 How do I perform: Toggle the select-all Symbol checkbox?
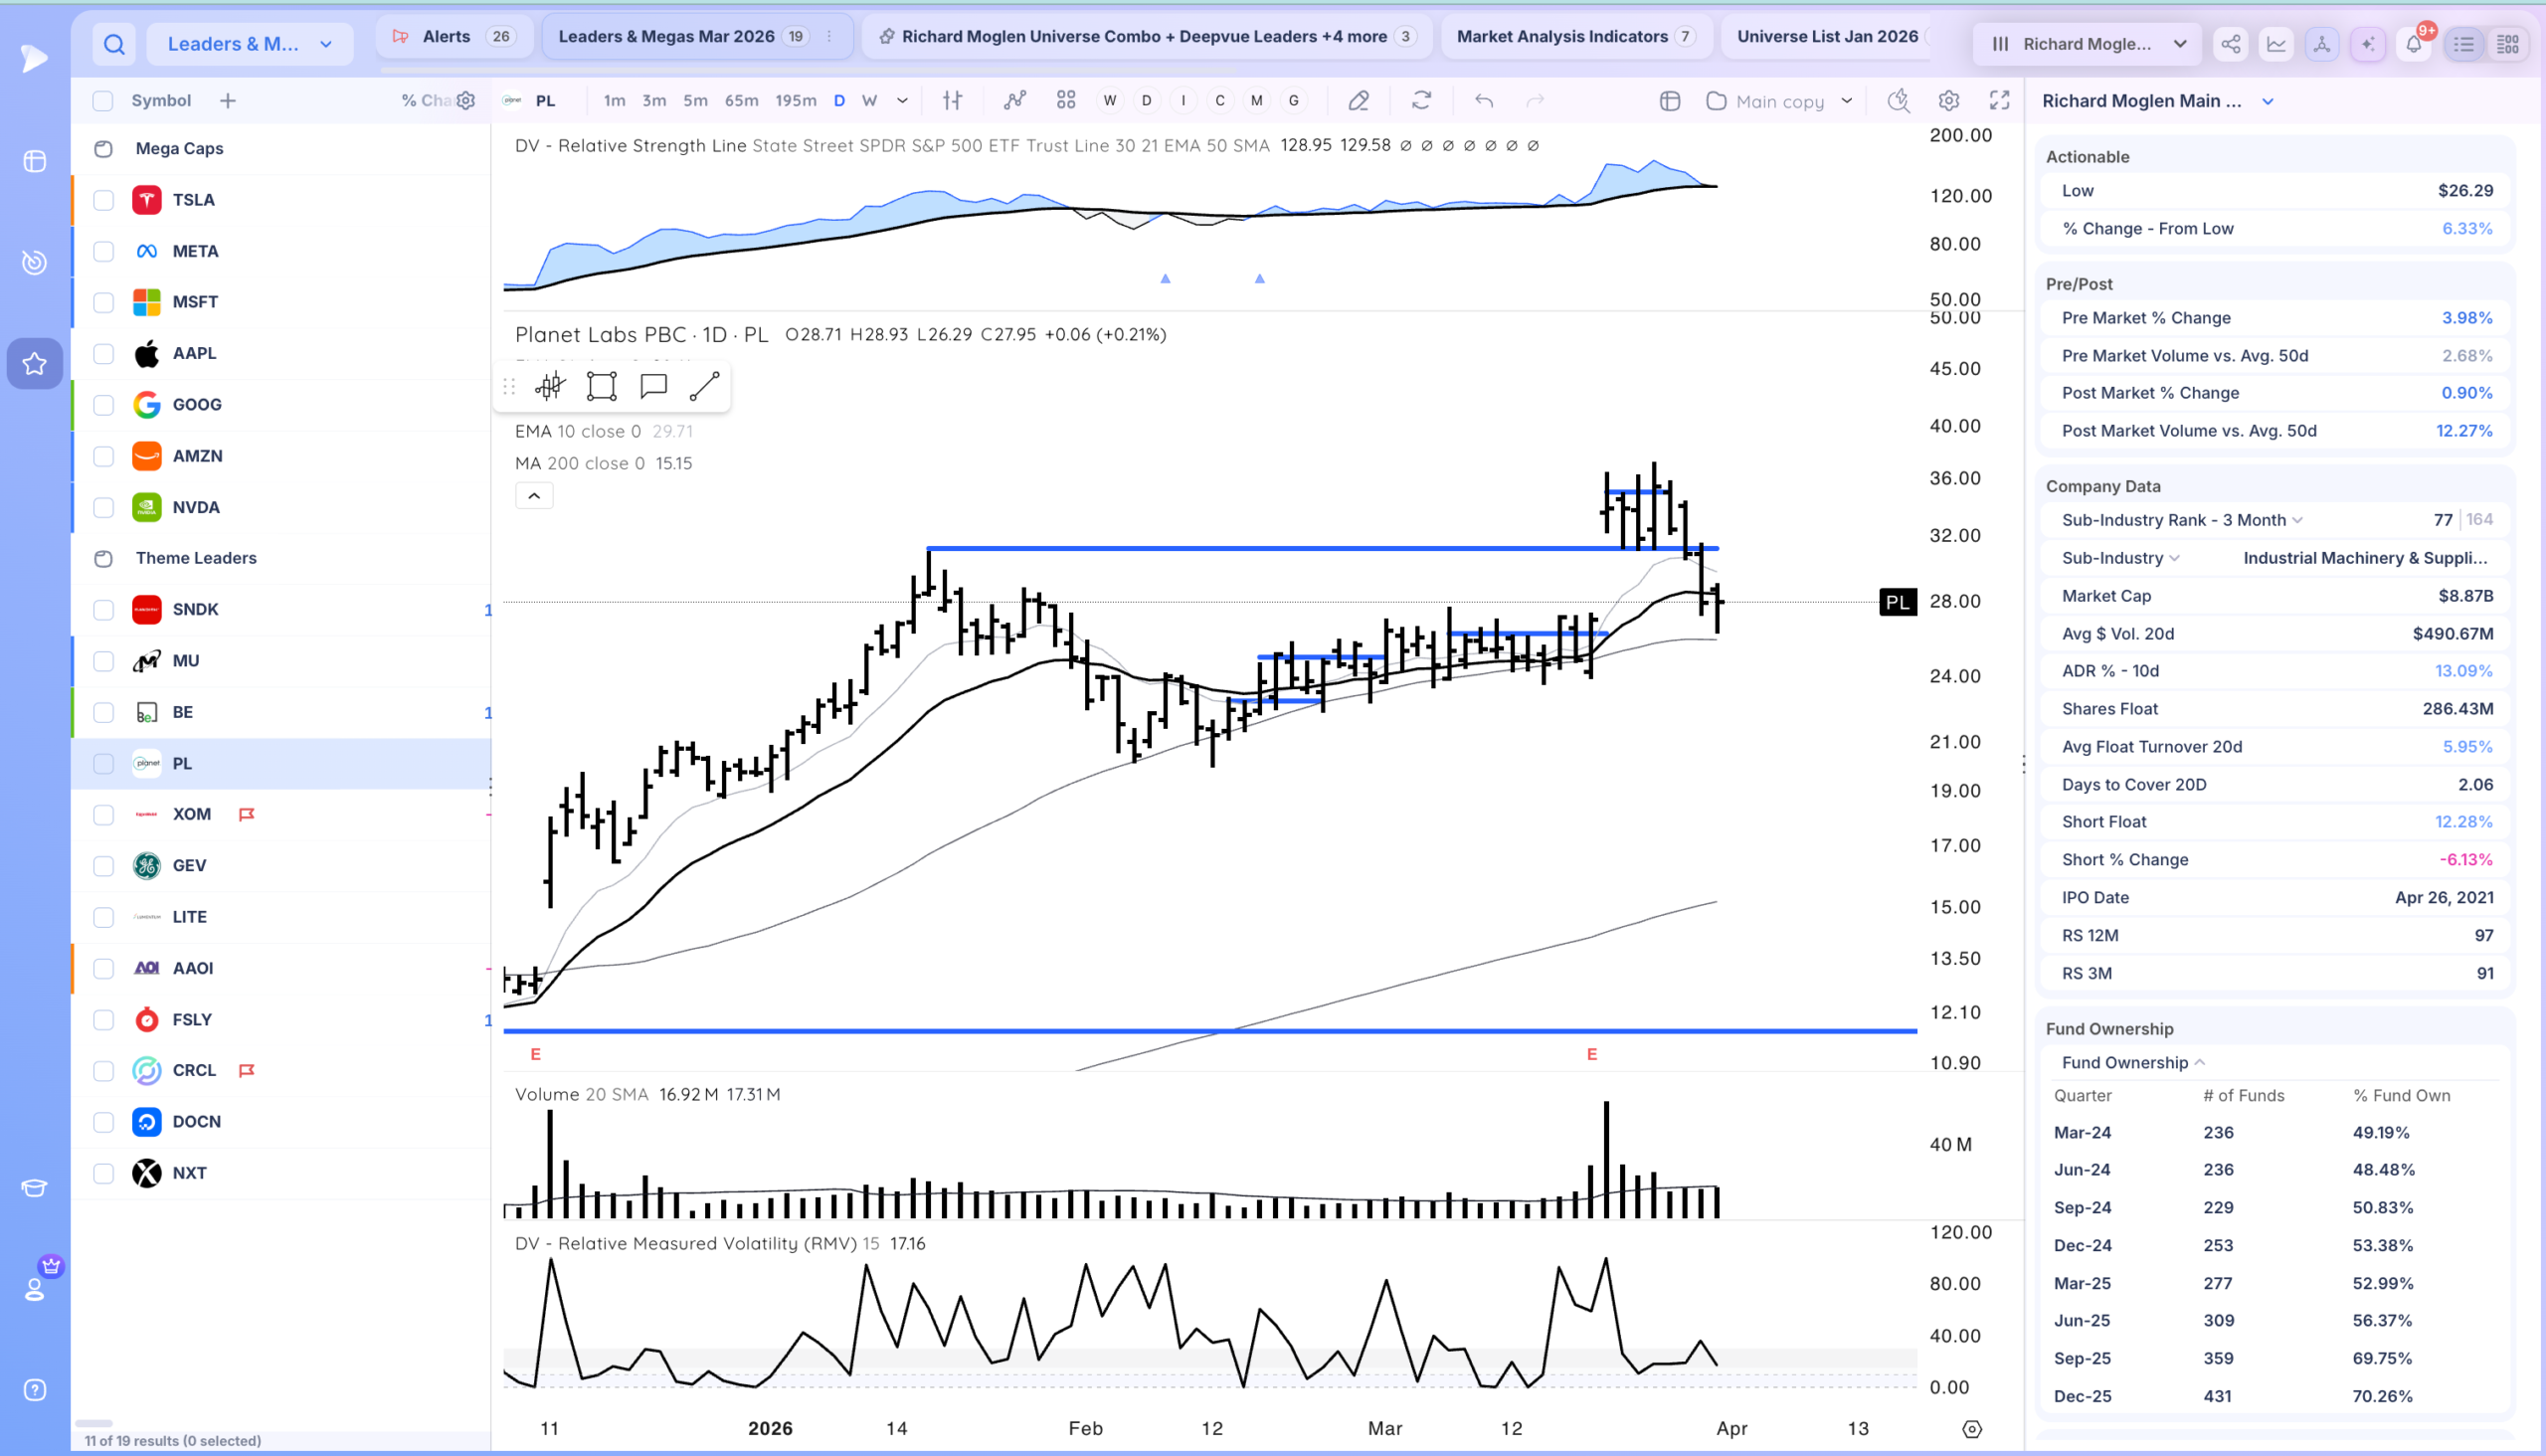pos(102,101)
